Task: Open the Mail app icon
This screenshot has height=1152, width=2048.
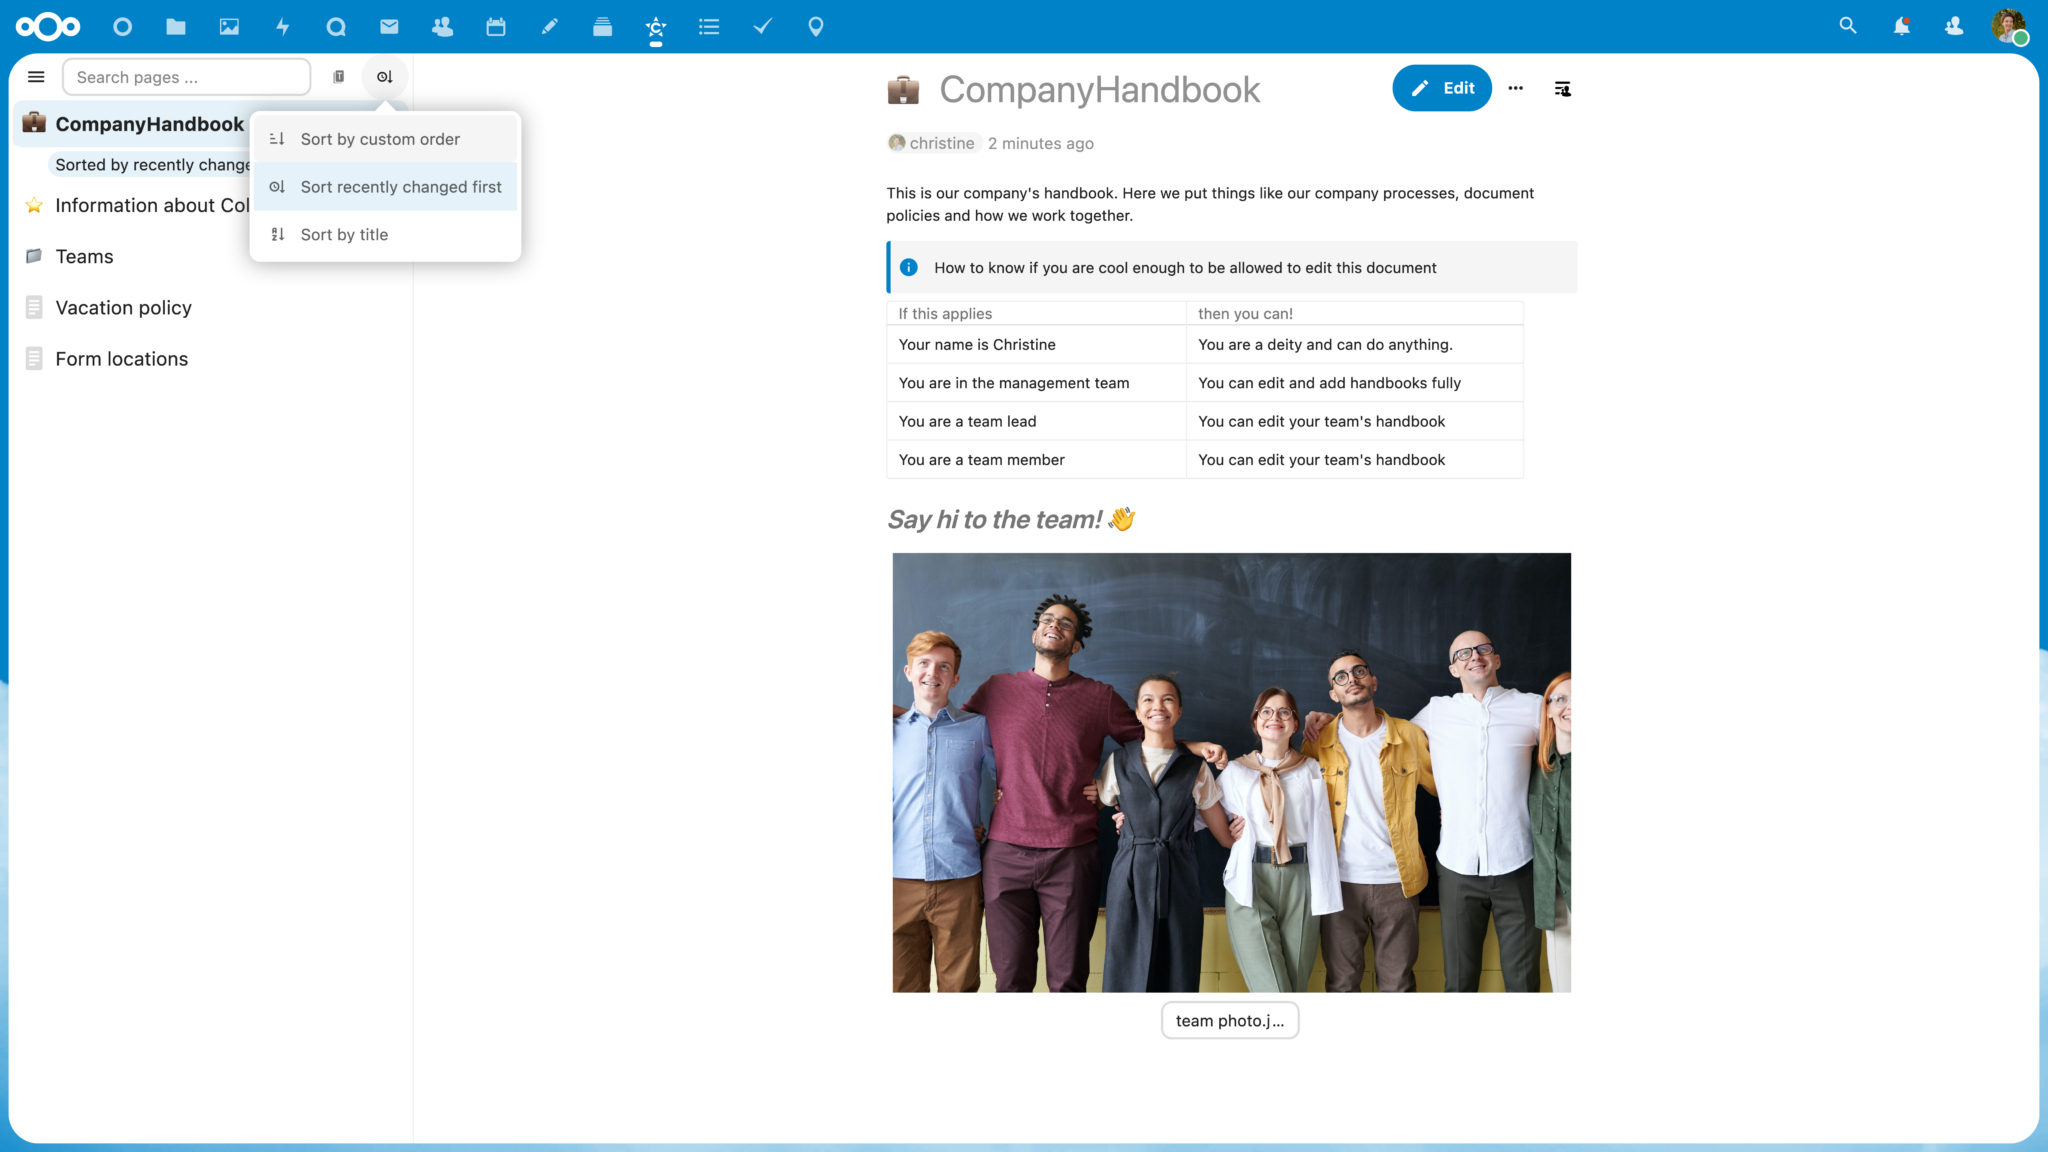Action: [x=389, y=26]
